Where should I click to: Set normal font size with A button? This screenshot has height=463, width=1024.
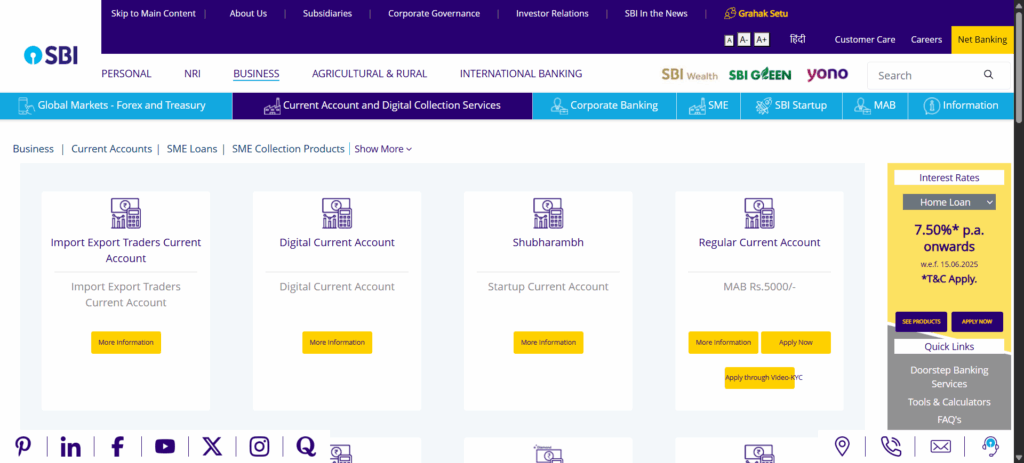[x=729, y=40]
